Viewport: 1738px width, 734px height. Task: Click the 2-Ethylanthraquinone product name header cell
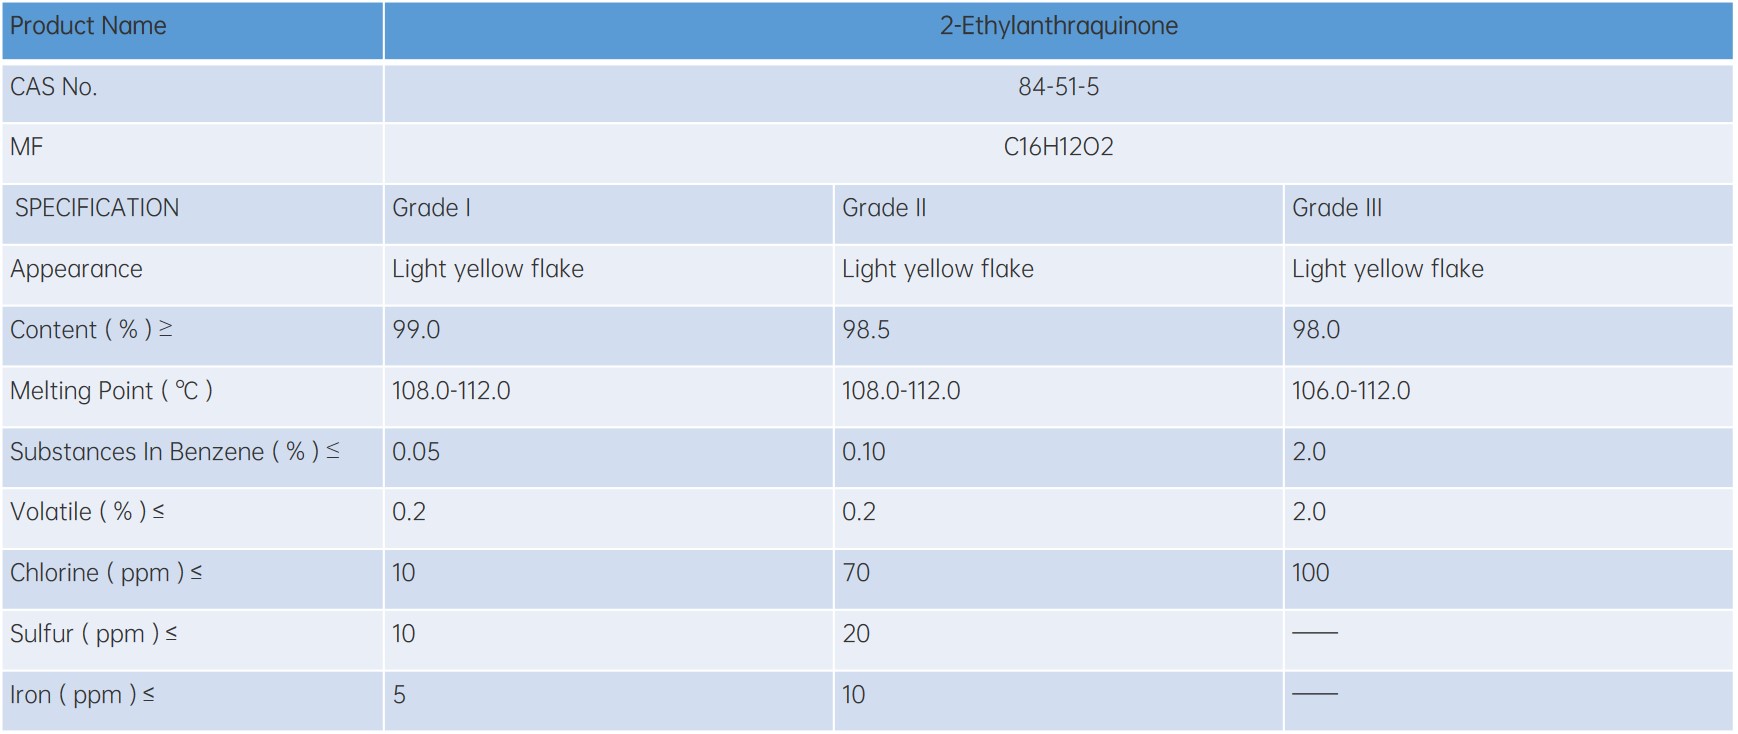coord(1058,26)
